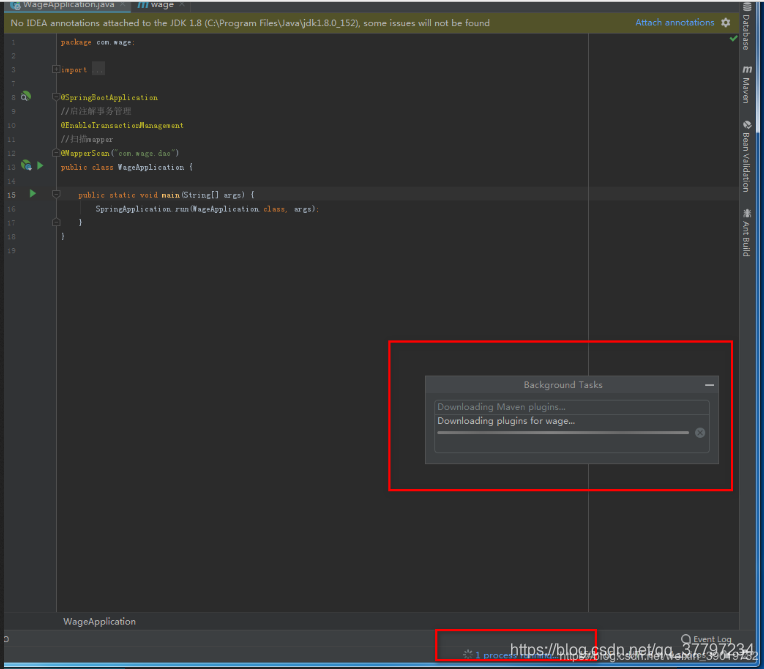The height and width of the screenshot is (669, 764).
Task: Close the wage editor tab
Action: point(182,4)
